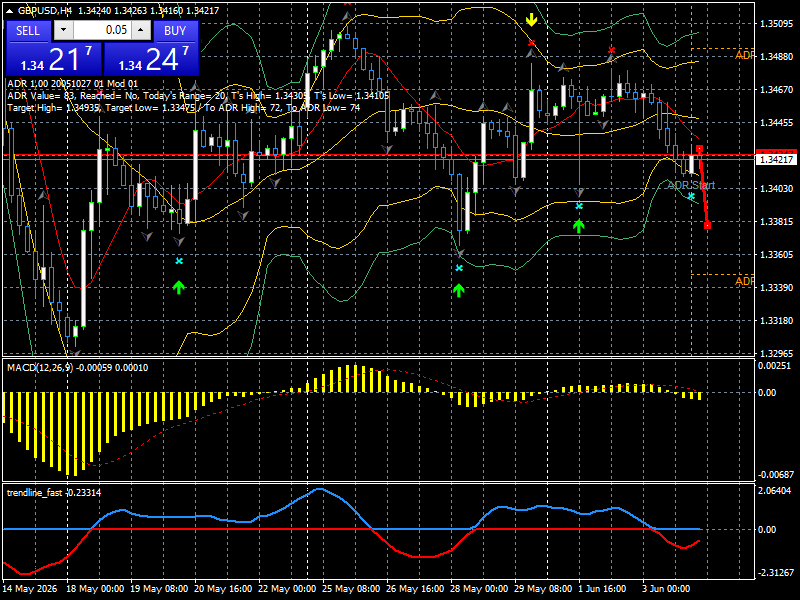This screenshot has width=800, height=600.
Task: Click cyan cross above the 19 May arrow
Action: pos(179,261)
